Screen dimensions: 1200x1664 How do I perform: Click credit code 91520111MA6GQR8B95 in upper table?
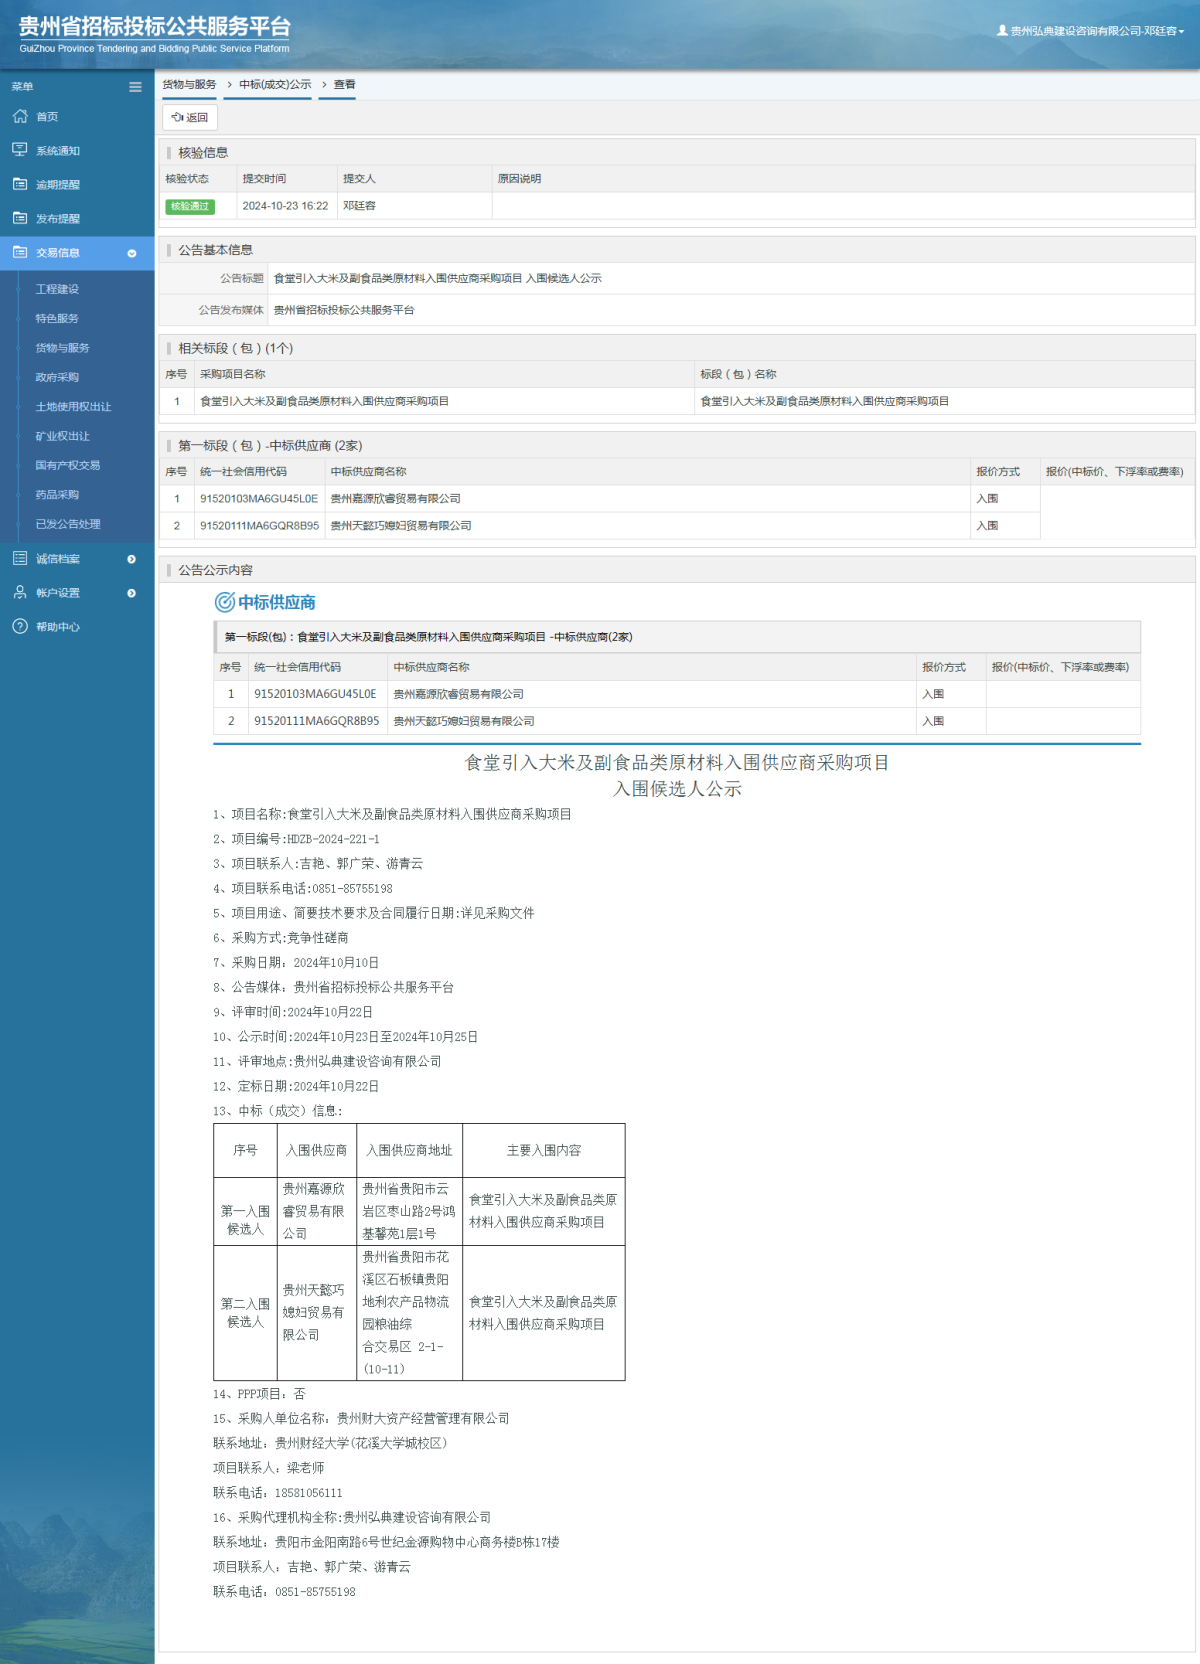(x=260, y=526)
